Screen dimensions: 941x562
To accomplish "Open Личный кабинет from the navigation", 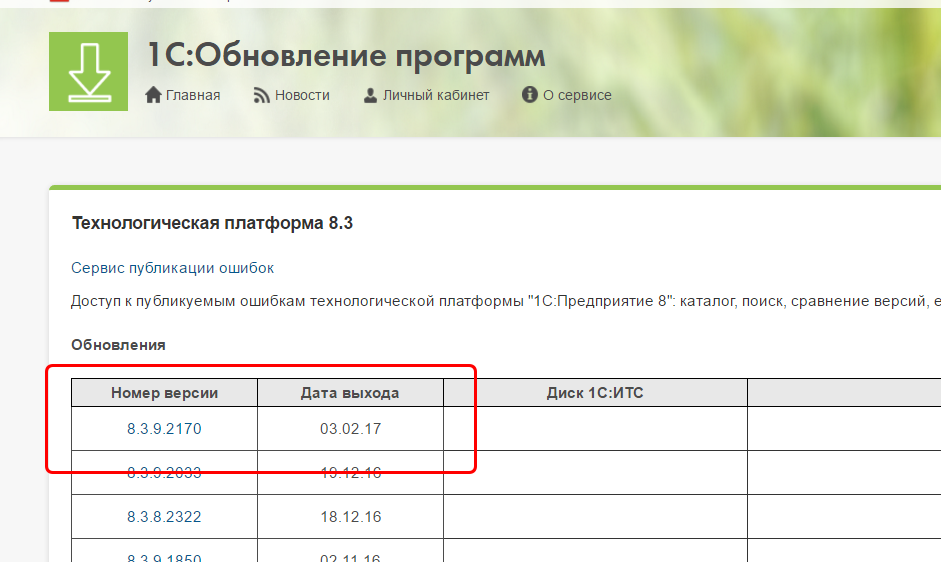I will pyautogui.click(x=436, y=95).
